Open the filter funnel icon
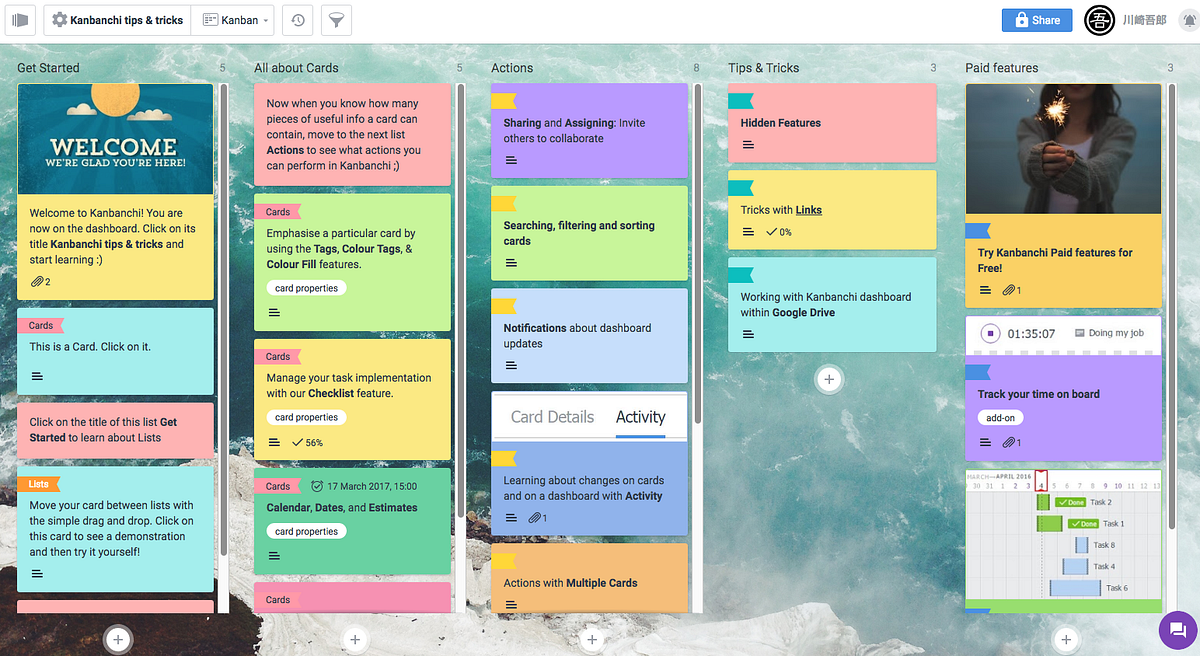The width and height of the screenshot is (1200, 656). pyautogui.click(x=336, y=20)
